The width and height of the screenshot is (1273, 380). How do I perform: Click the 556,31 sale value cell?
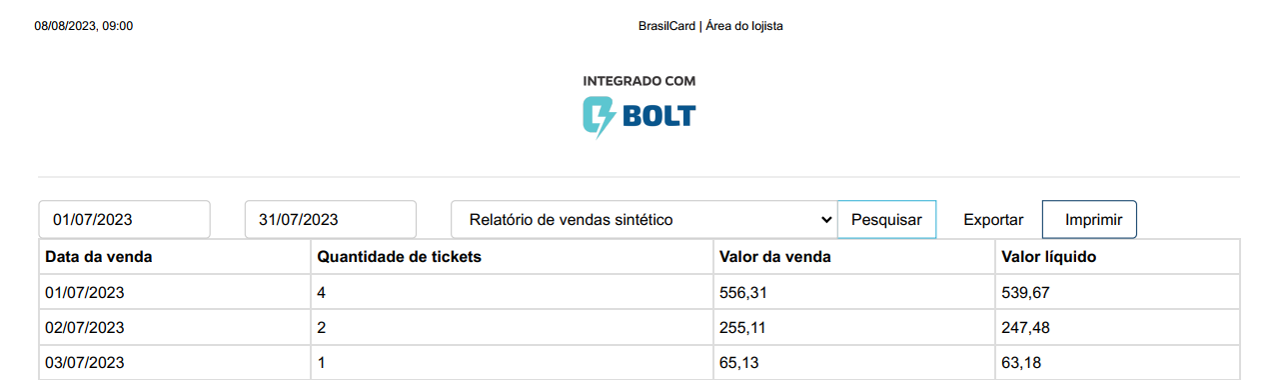pyautogui.click(x=854, y=293)
